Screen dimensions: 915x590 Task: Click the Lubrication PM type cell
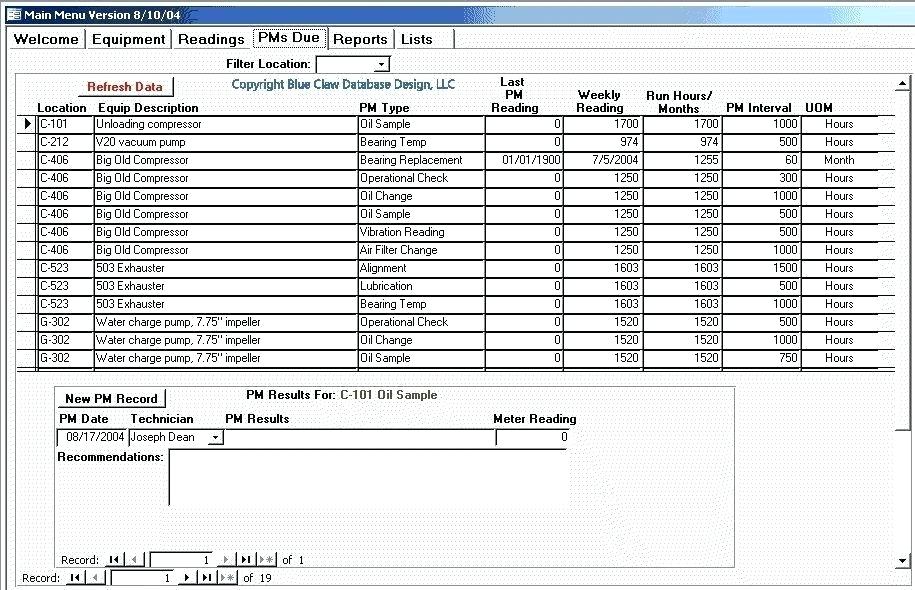(x=421, y=286)
